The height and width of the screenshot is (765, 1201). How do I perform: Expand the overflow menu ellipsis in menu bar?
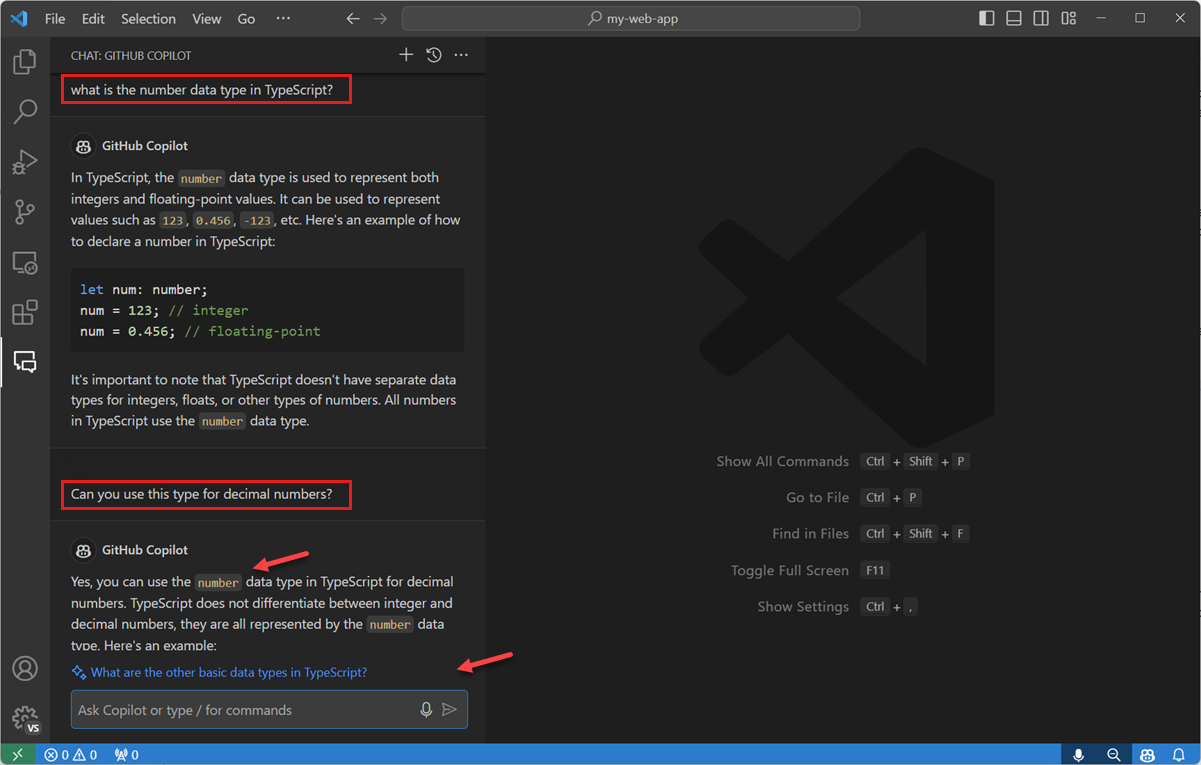[283, 19]
